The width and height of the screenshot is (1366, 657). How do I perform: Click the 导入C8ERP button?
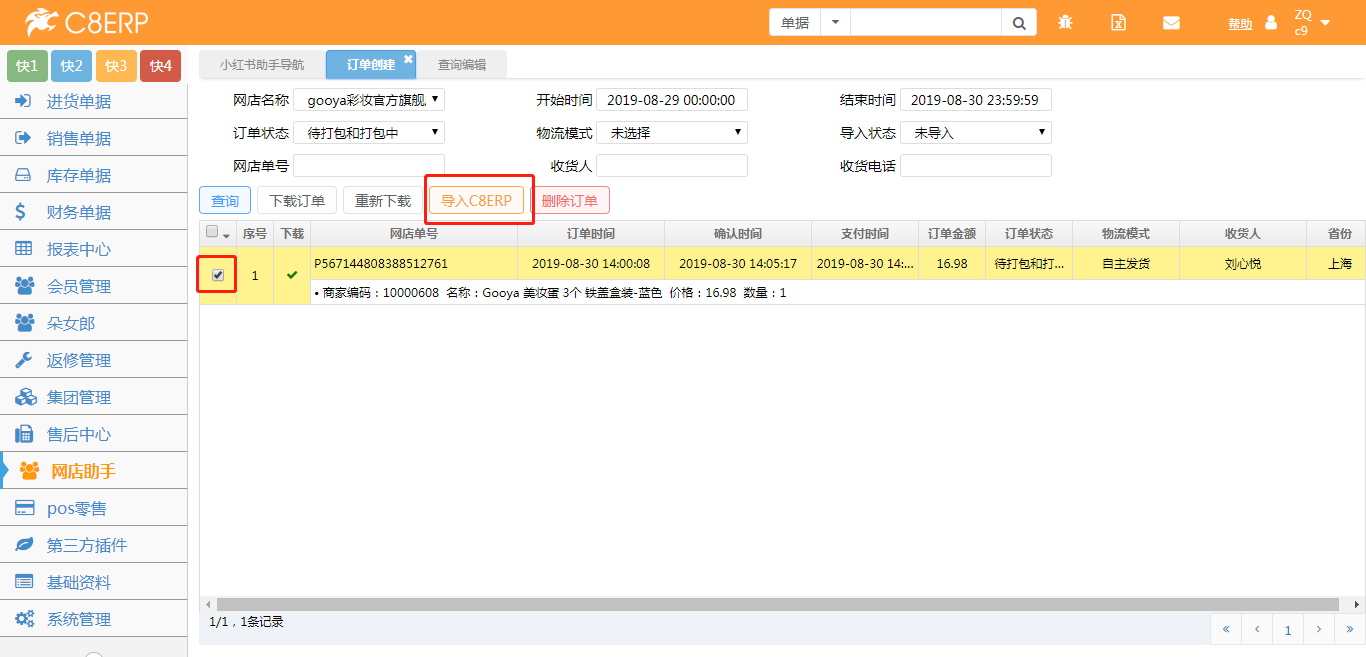[476, 201]
